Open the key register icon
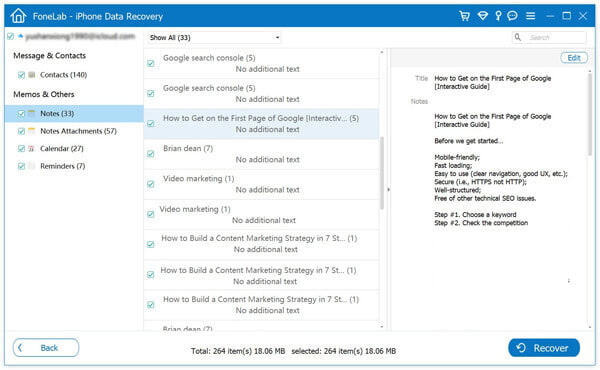The width and height of the screenshot is (600, 370). point(498,16)
